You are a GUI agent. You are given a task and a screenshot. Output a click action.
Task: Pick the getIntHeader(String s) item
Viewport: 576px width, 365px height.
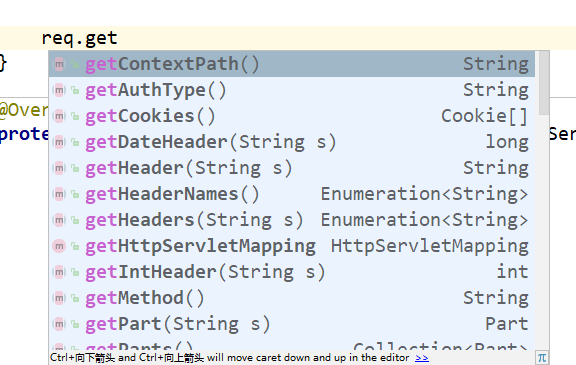click(x=292, y=272)
